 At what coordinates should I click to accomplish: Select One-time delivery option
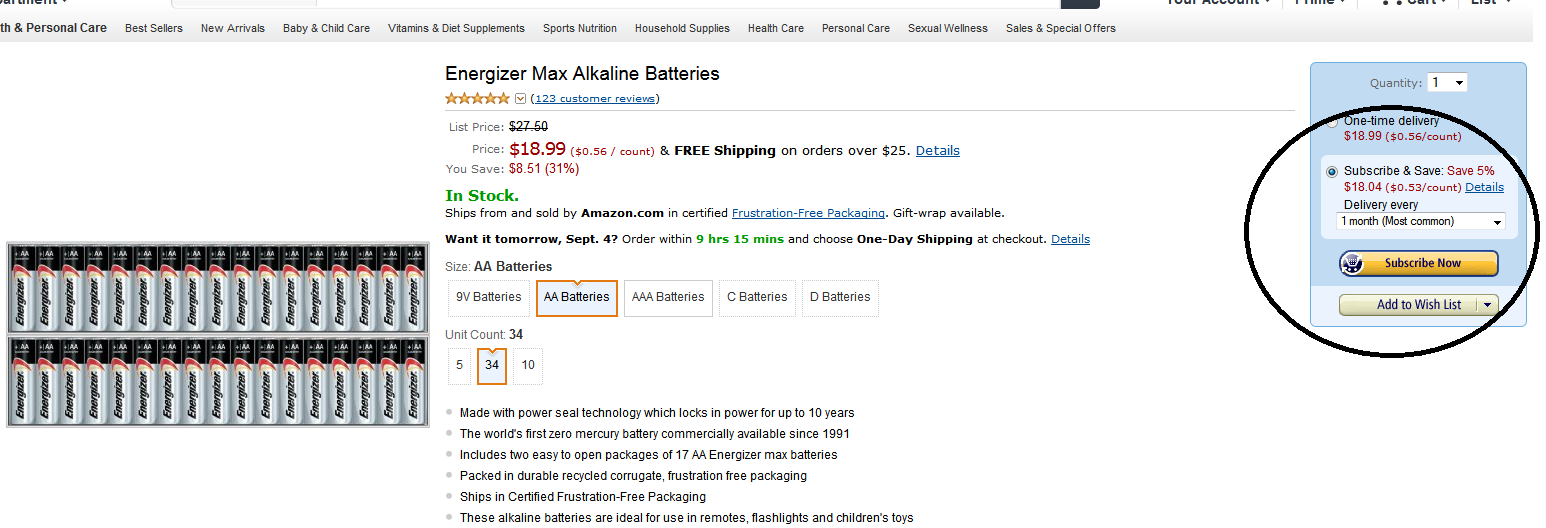(x=1332, y=123)
